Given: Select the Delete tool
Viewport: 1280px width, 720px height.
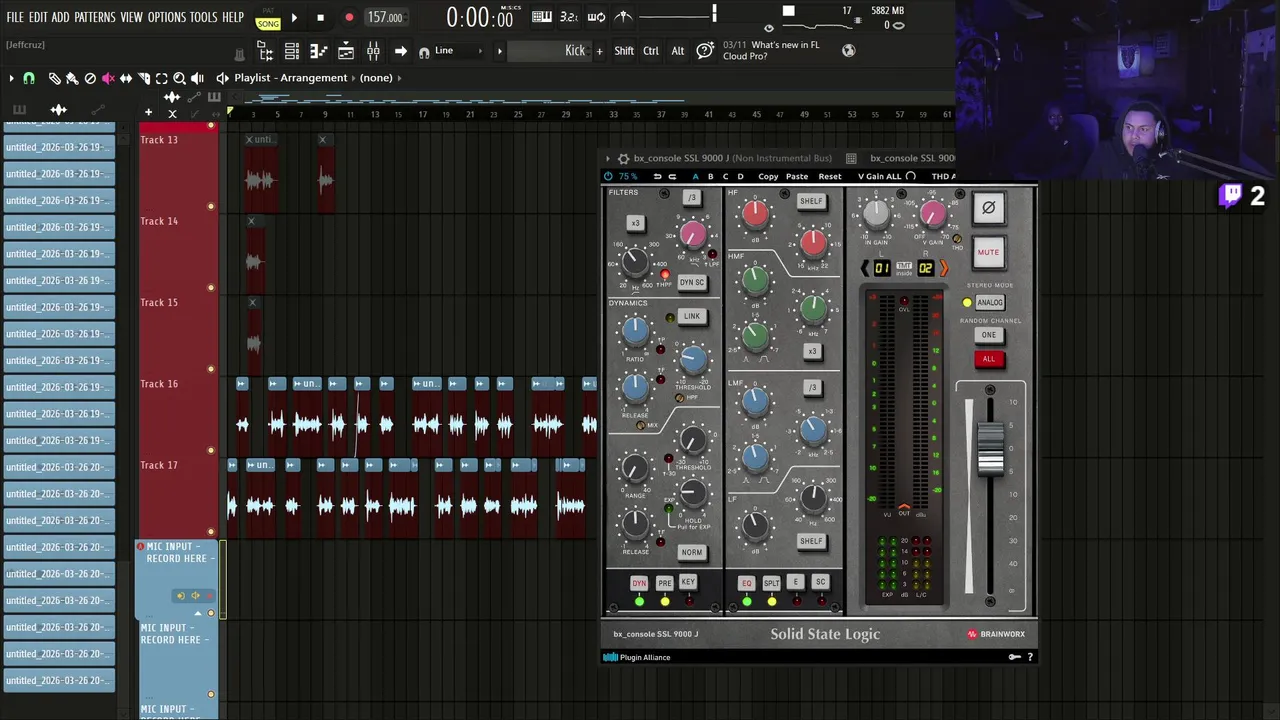Looking at the screenshot, I should pos(90,78).
